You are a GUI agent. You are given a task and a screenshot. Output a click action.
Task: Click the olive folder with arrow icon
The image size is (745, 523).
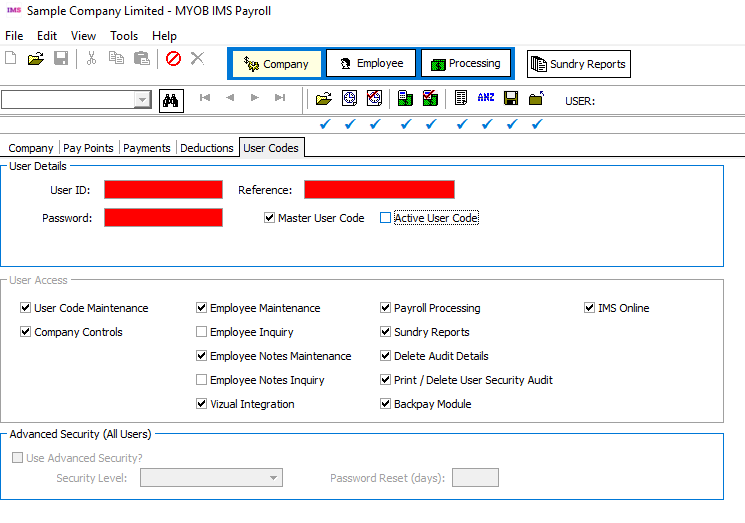point(536,98)
